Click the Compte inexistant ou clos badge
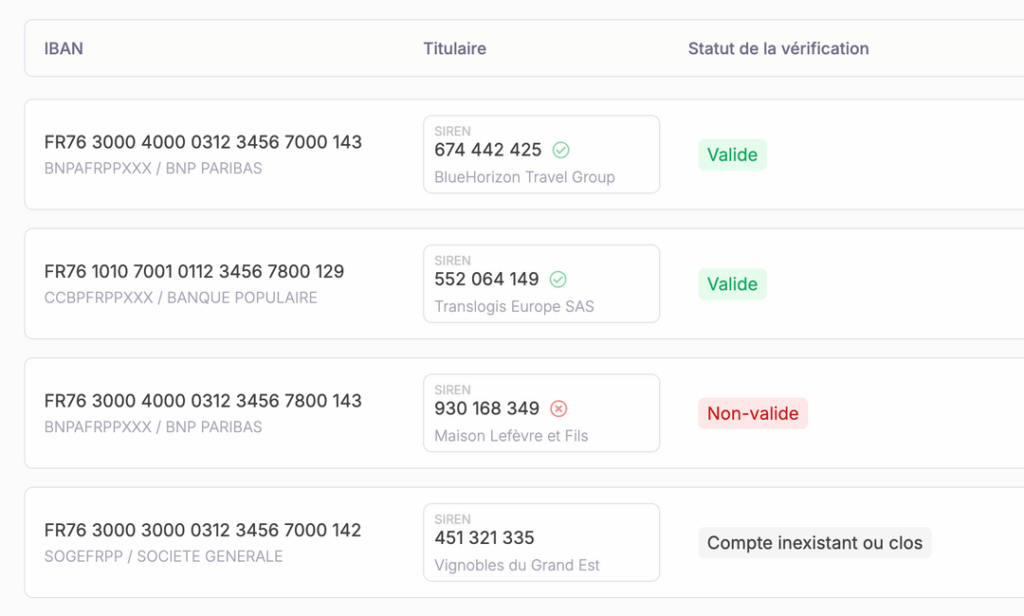Image resolution: width=1024 pixels, height=616 pixels. 815,543
